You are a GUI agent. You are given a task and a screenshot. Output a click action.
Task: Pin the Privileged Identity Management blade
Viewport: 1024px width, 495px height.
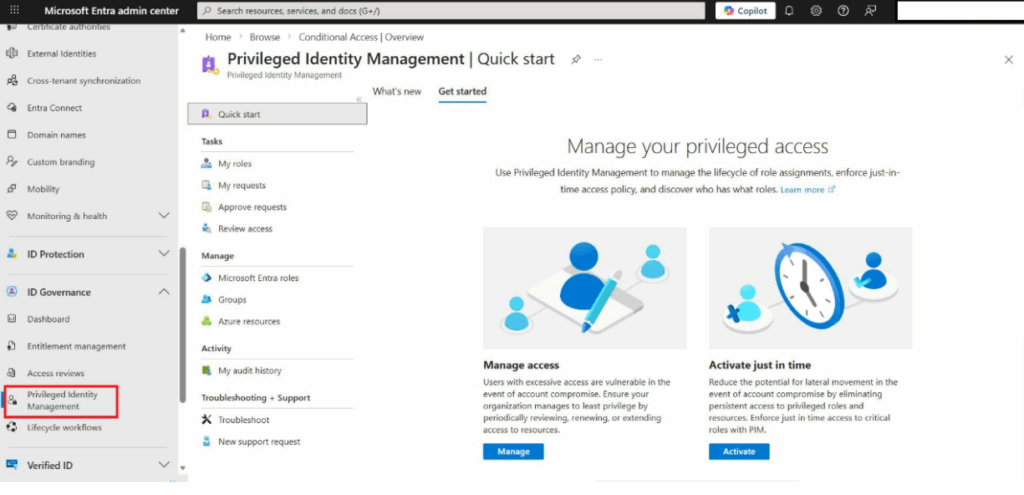point(575,59)
